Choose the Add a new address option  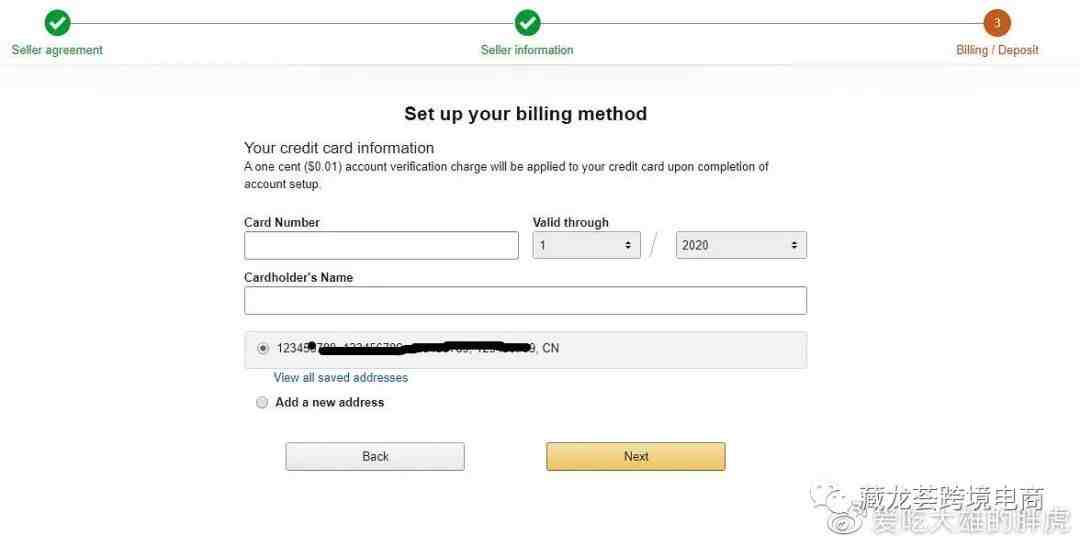[262, 402]
